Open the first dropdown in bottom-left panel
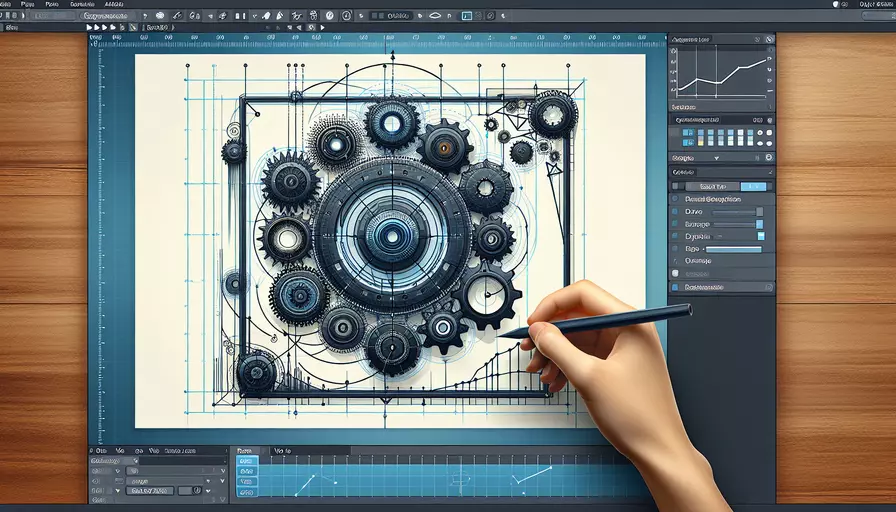This screenshot has height=512, width=896. tap(114, 461)
